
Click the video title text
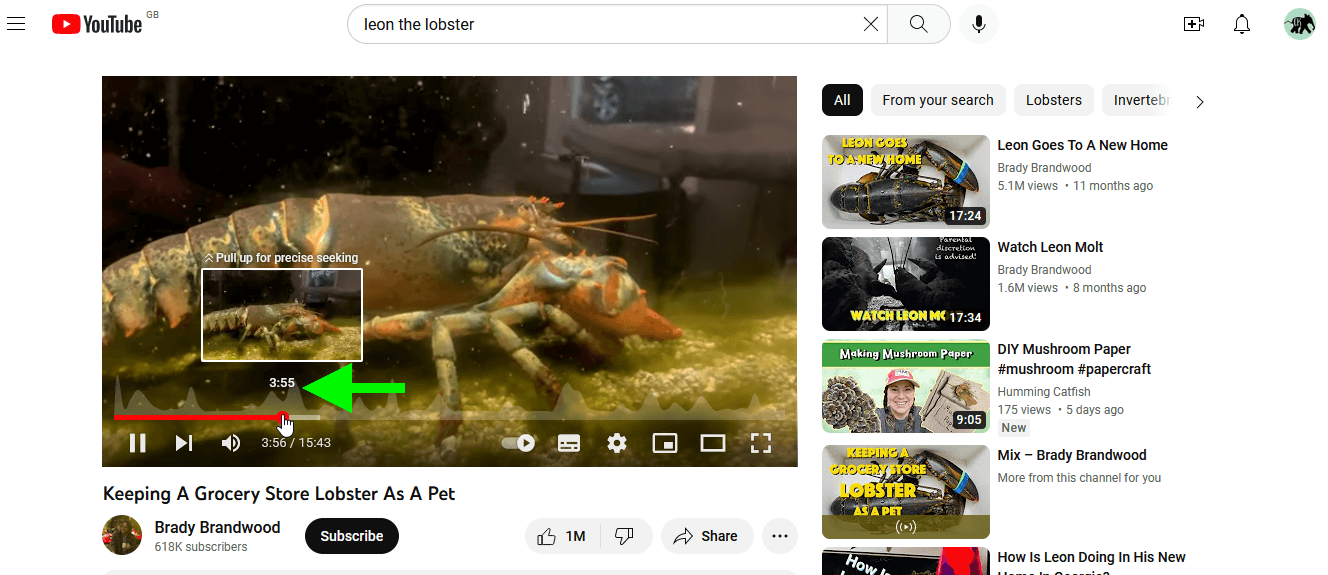279,494
